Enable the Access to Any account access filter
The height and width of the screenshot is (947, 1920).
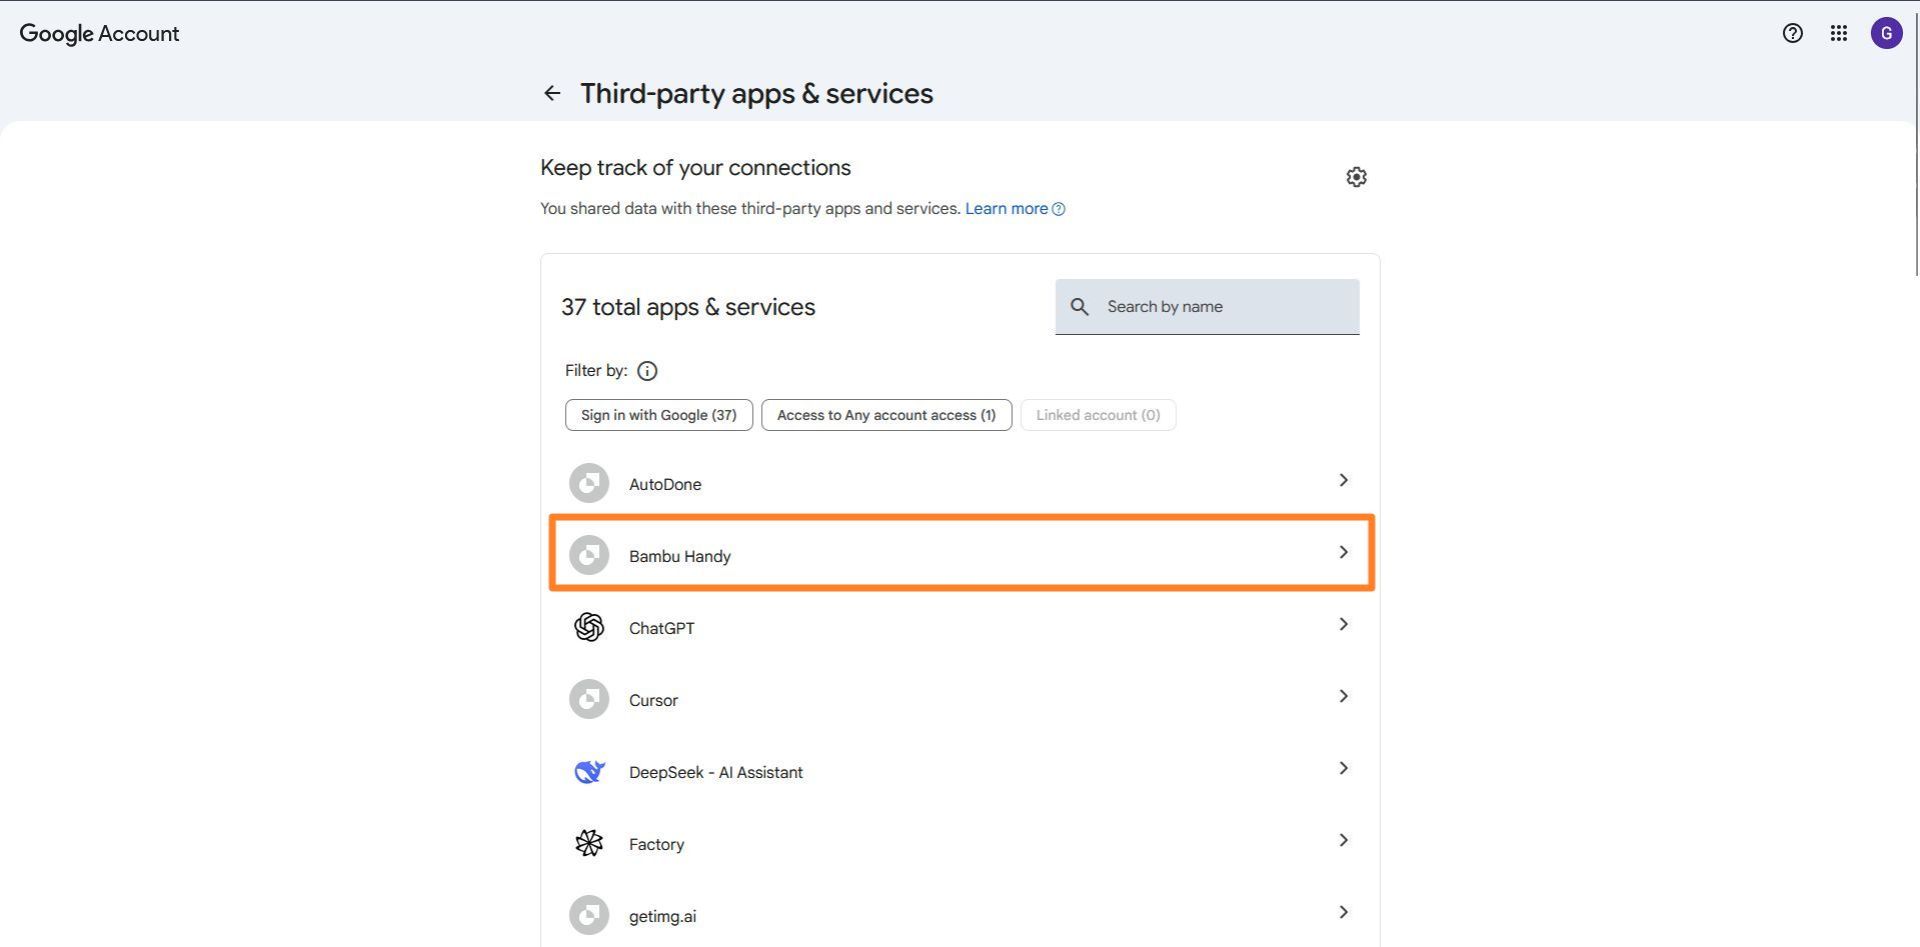point(886,414)
